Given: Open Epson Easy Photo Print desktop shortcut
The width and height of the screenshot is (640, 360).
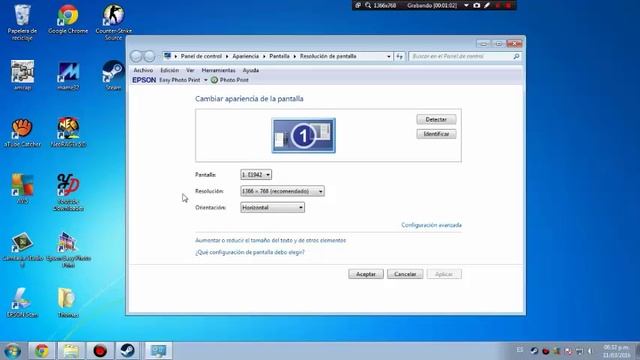Looking at the screenshot, I should click(x=68, y=249).
